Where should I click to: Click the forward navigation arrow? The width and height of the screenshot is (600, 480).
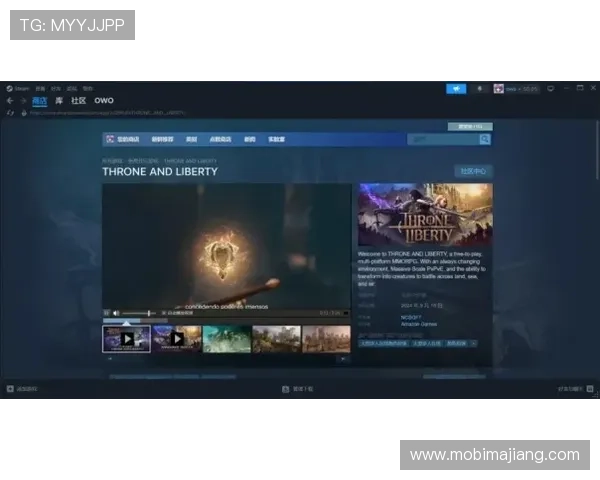click(22, 101)
